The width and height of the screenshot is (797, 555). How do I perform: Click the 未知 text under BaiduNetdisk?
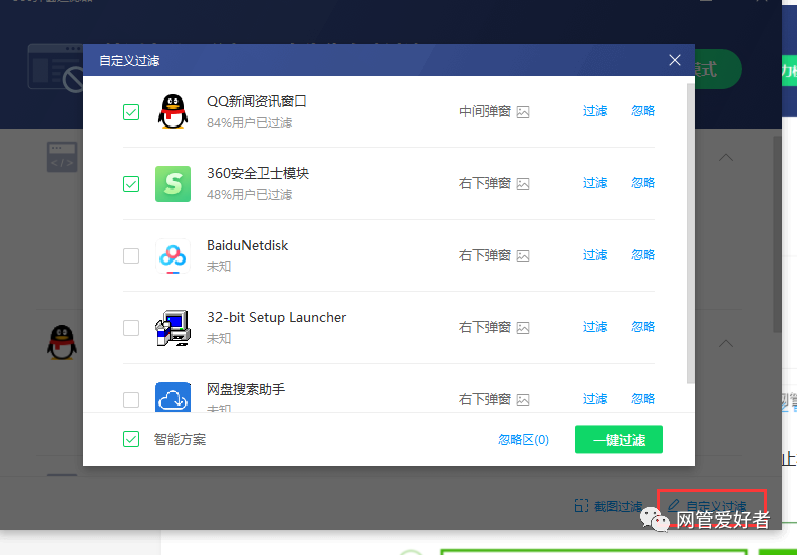(x=219, y=267)
